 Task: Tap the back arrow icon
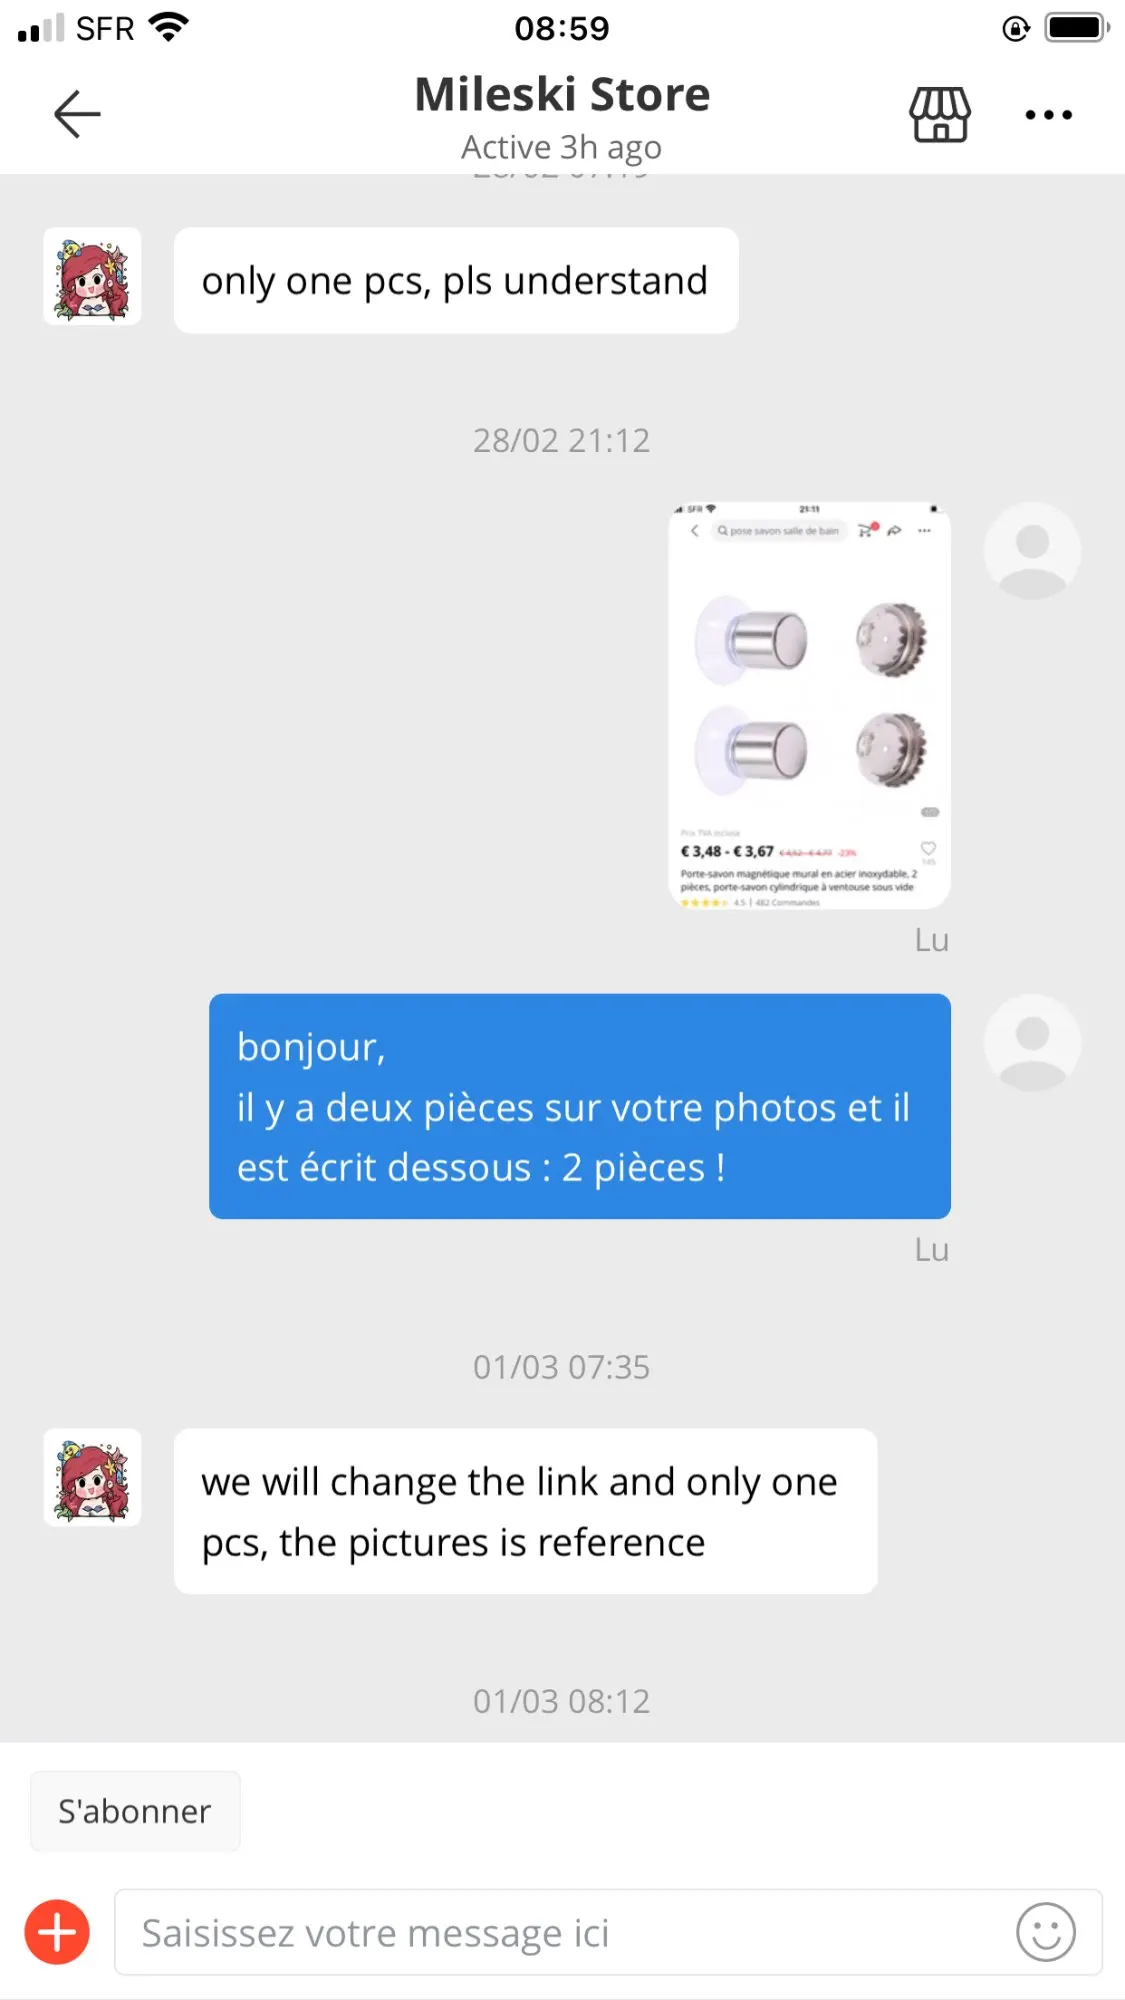coord(77,114)
